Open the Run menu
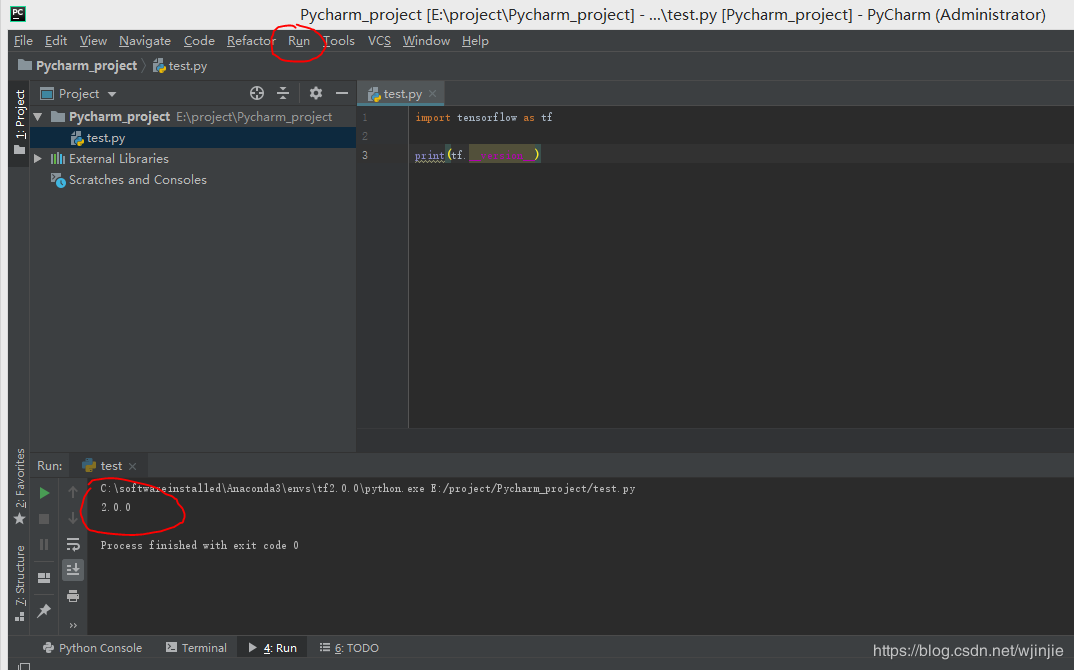This screenshot has height=670, width=1074. click(299, 41)
